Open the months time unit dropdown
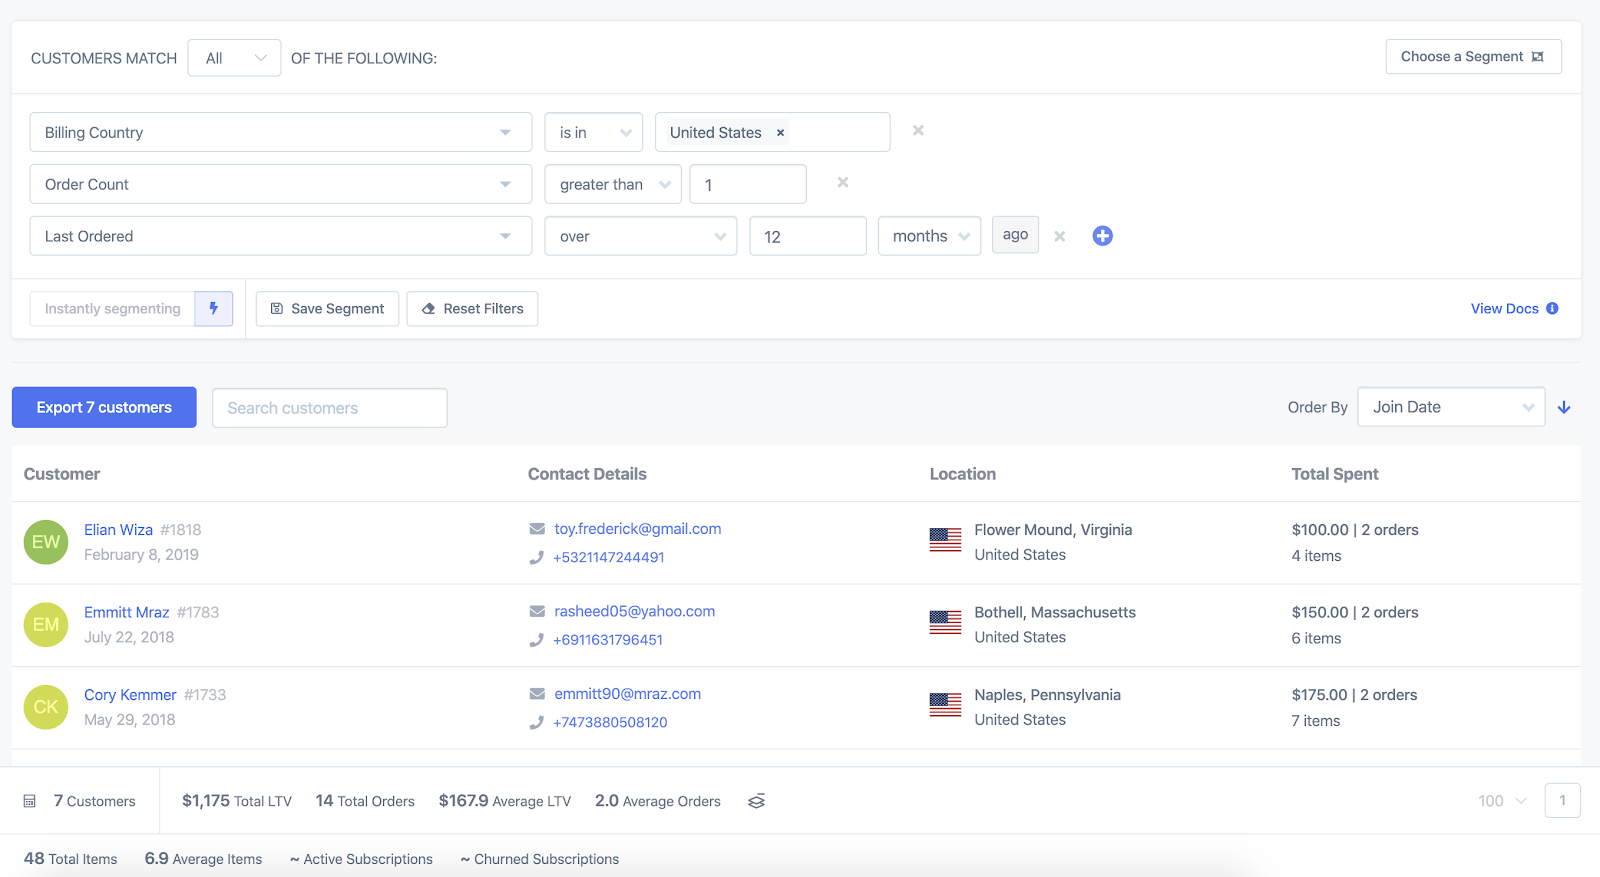The image size is (1600, 877). 929,236
